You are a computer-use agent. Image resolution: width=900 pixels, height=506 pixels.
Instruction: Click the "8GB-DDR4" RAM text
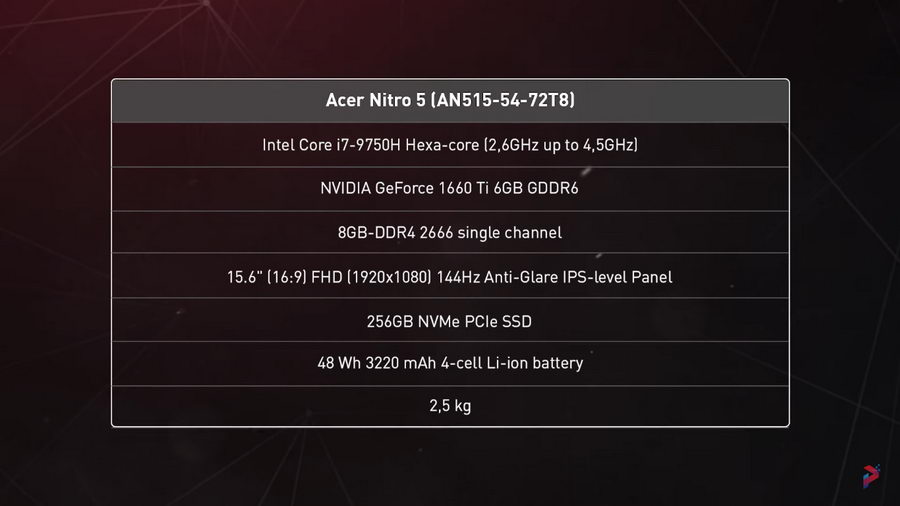pos(376,233)
